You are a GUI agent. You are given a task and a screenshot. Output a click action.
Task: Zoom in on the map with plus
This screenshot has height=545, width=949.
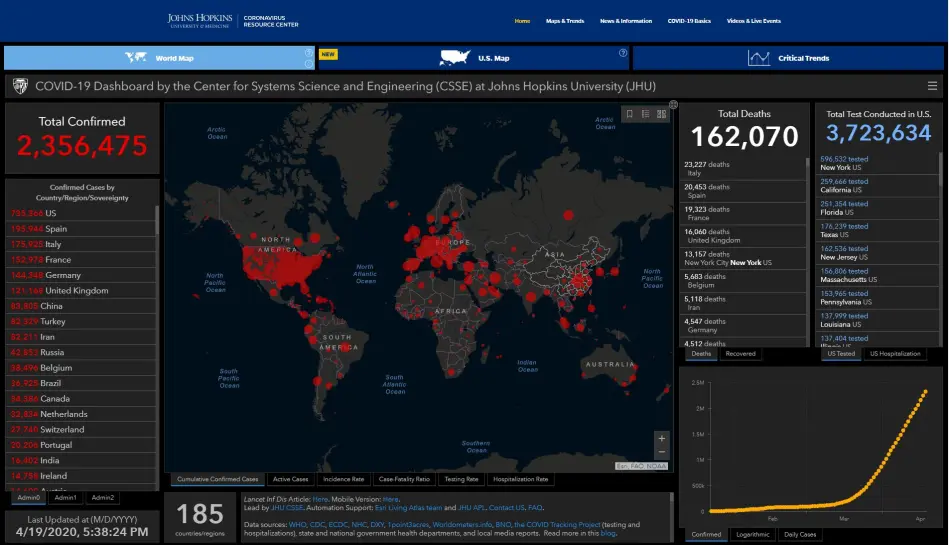pos(662,438)
